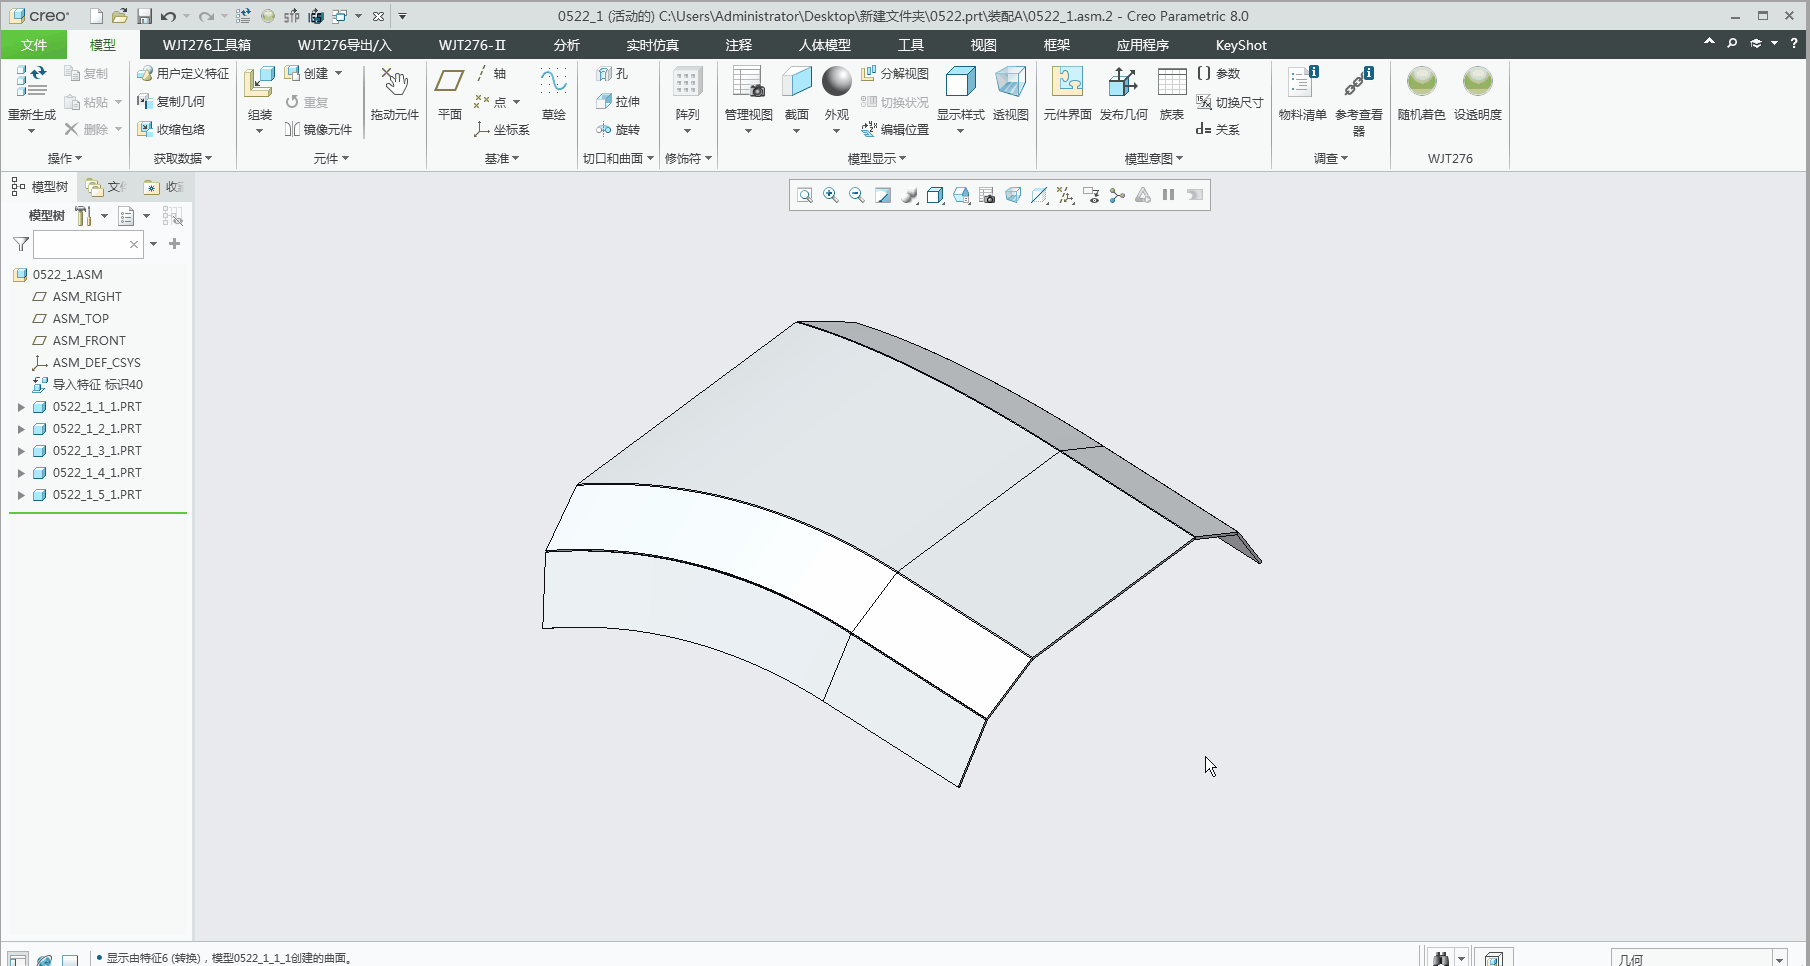Click the New file icon in the title bar
Viewport: 1810px width, 966px height.
click(x=96, y=16)
